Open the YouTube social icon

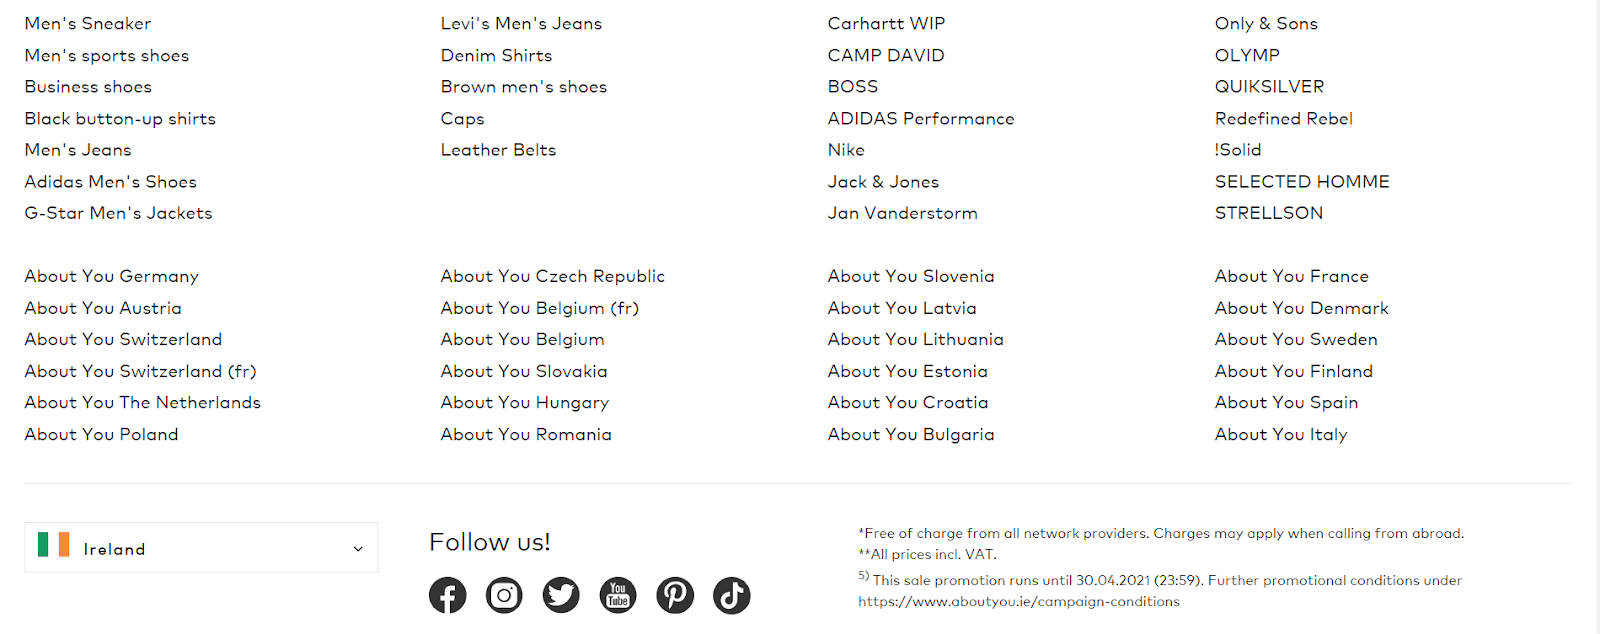618,595
